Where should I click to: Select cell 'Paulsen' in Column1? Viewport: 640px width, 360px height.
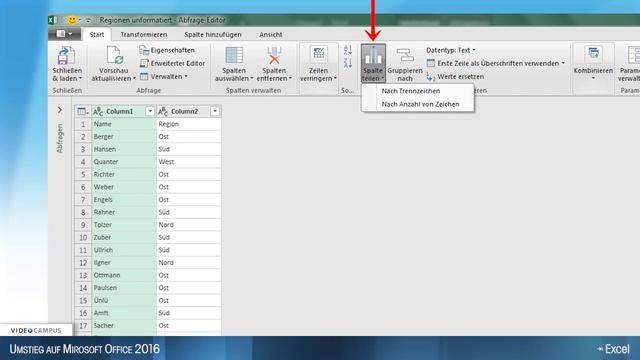[124, 288]
